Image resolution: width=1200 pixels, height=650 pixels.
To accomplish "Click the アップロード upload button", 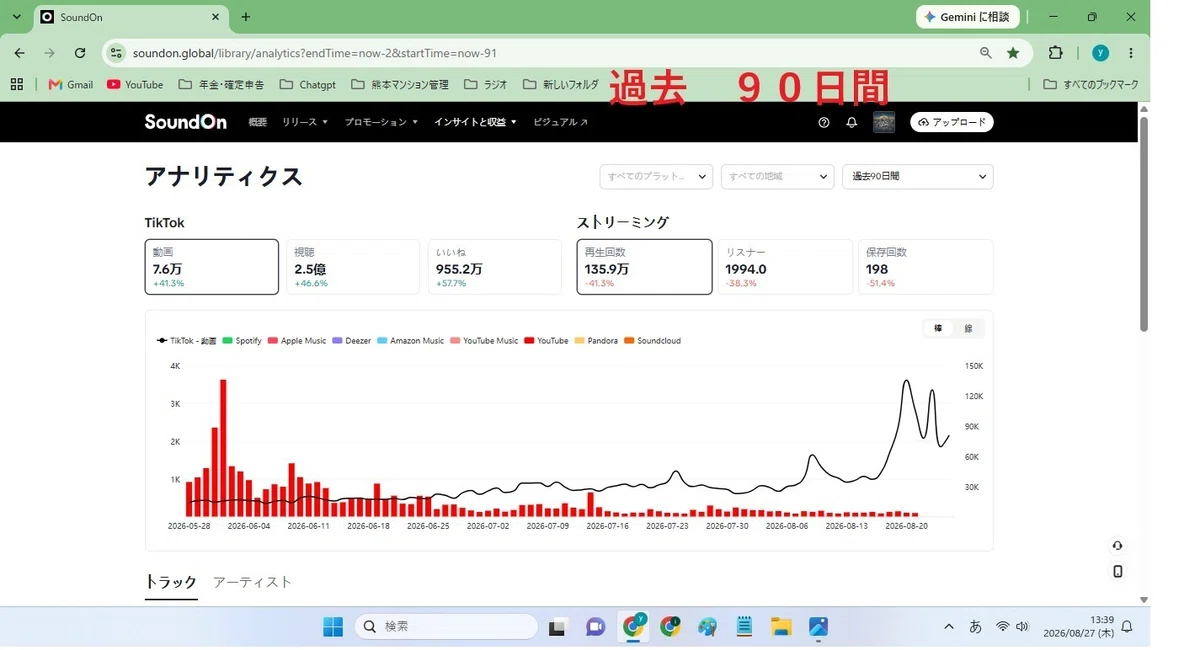I will (951, 122).
